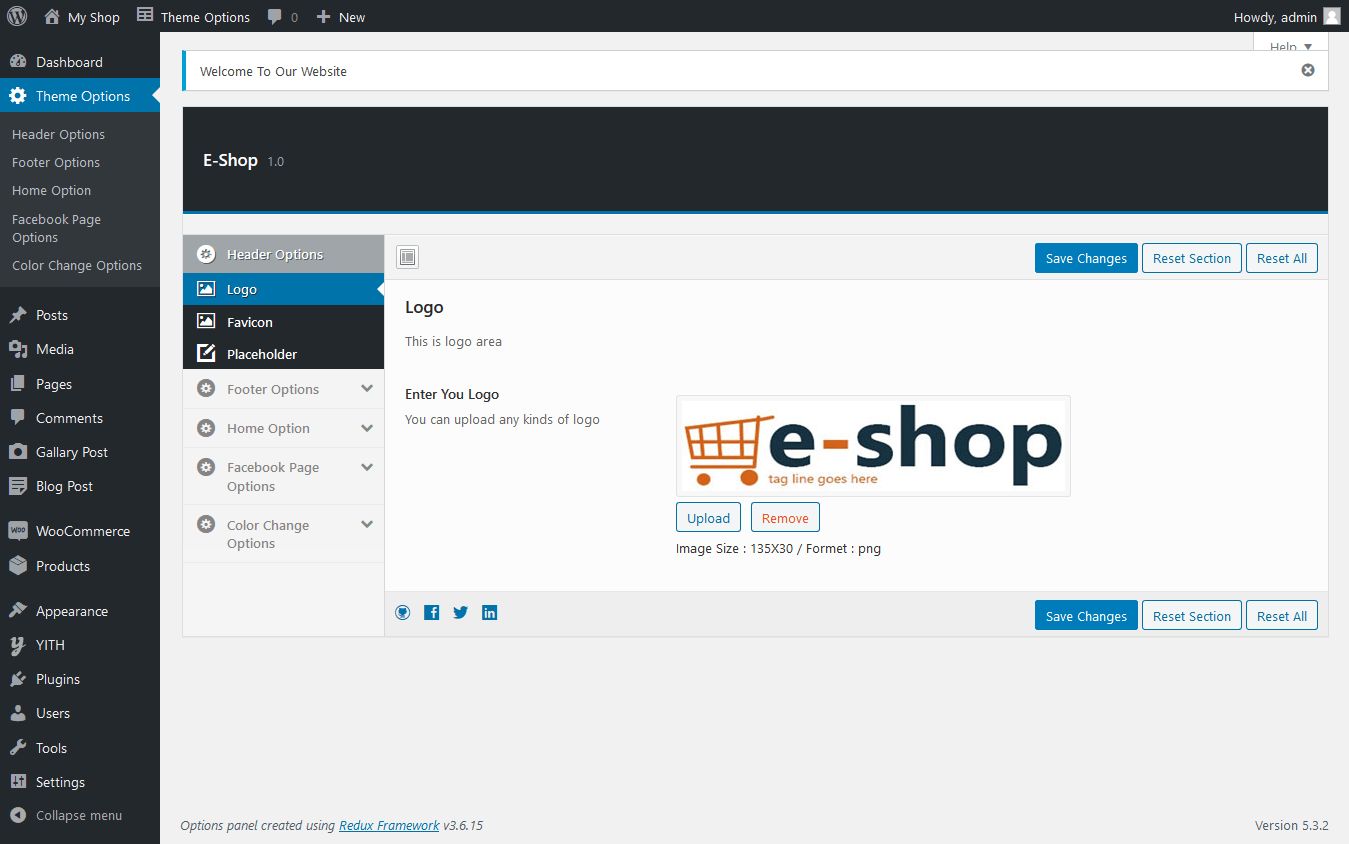Remove the current logo
The image size is (1349, 844).
785,518
